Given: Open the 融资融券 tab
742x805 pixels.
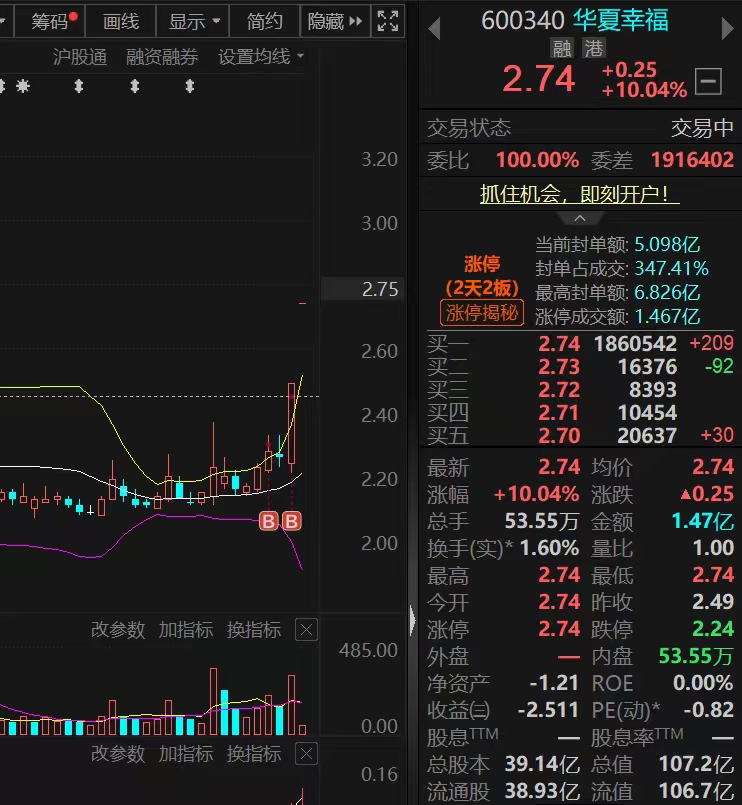Looking at the screenshot, I should 162,57.
